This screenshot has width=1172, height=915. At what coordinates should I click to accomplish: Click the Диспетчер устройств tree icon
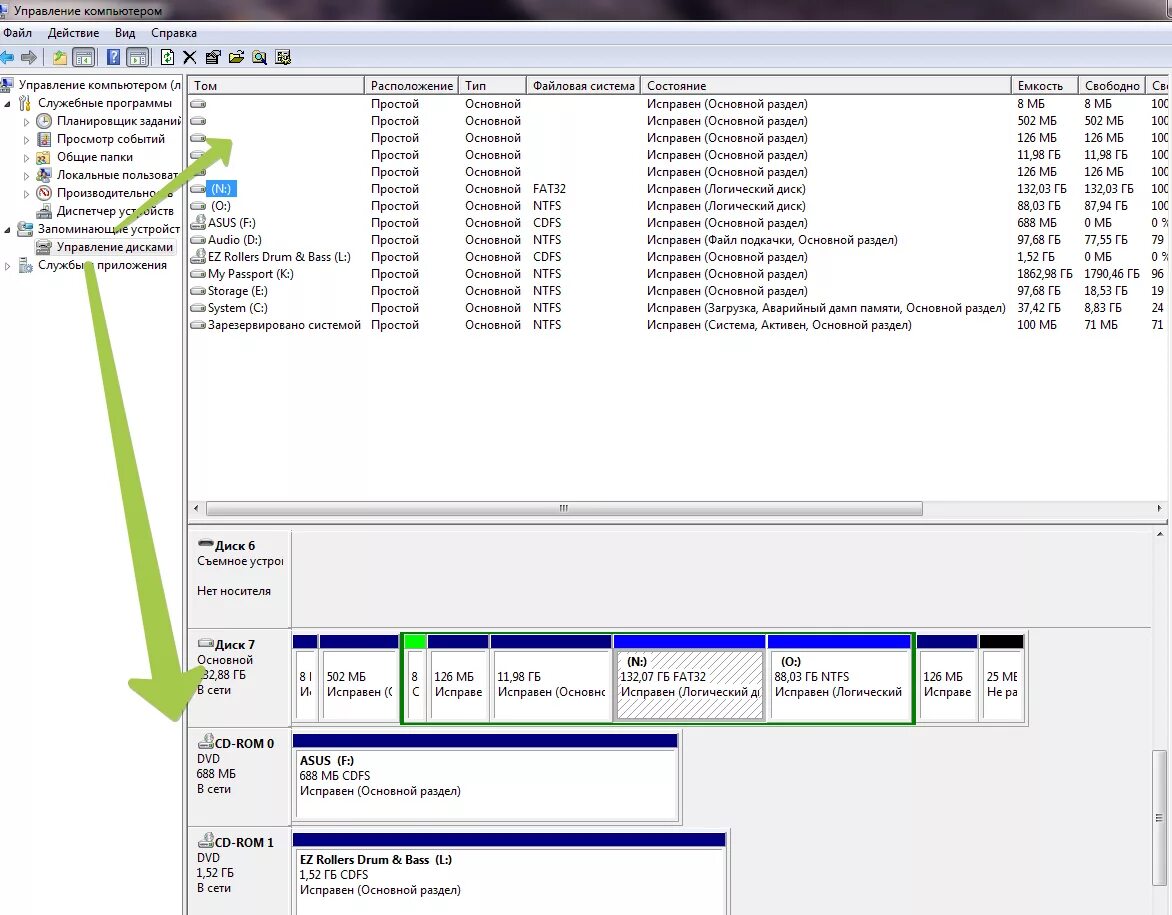coord(44,211)
